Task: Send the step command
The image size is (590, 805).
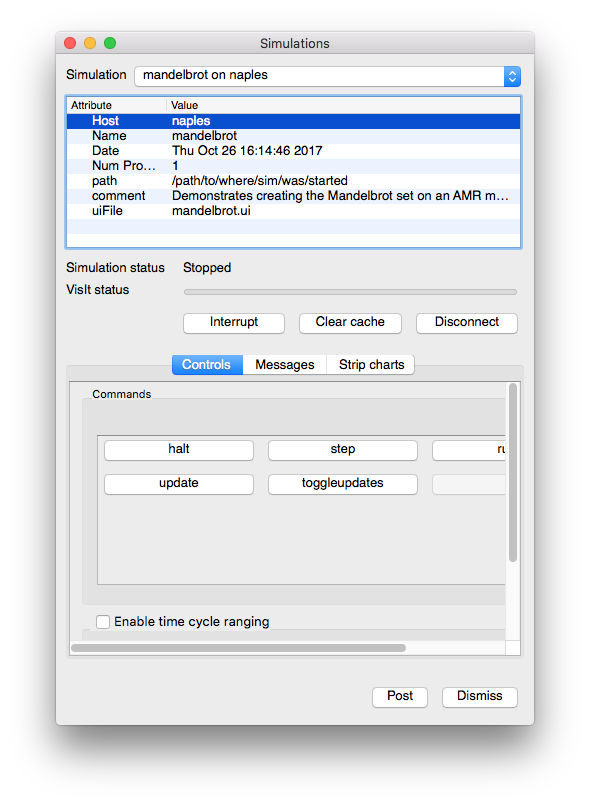Action: pyautogui.click(x=342, y=450)
